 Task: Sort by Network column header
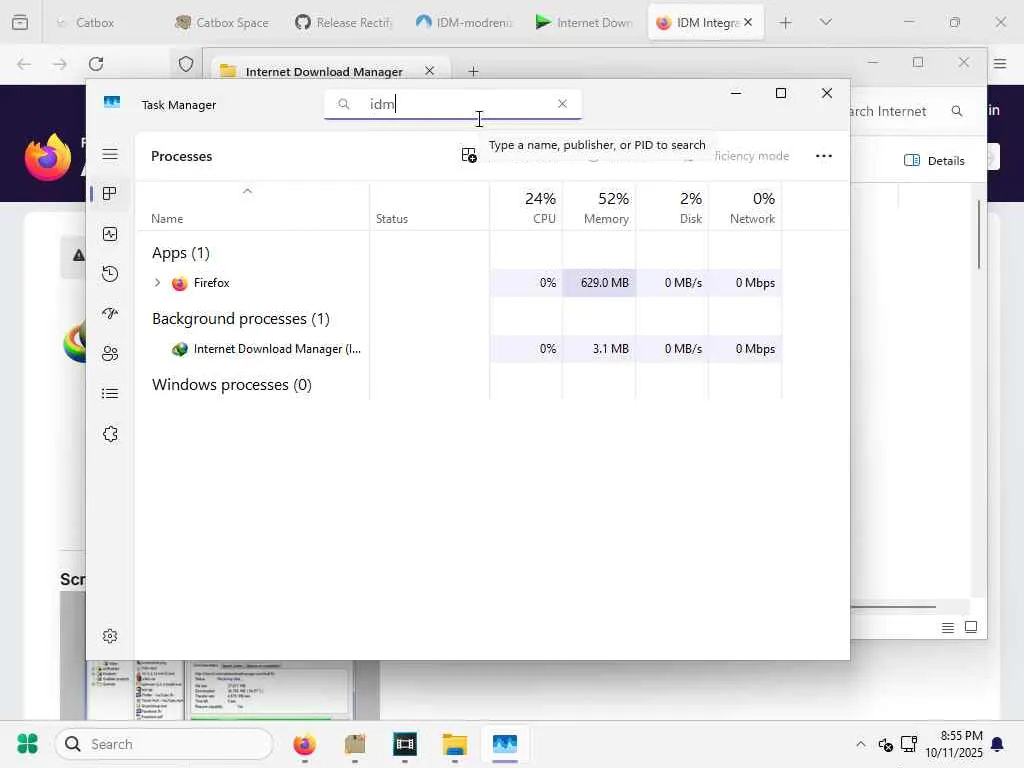(x=745, y=207)
